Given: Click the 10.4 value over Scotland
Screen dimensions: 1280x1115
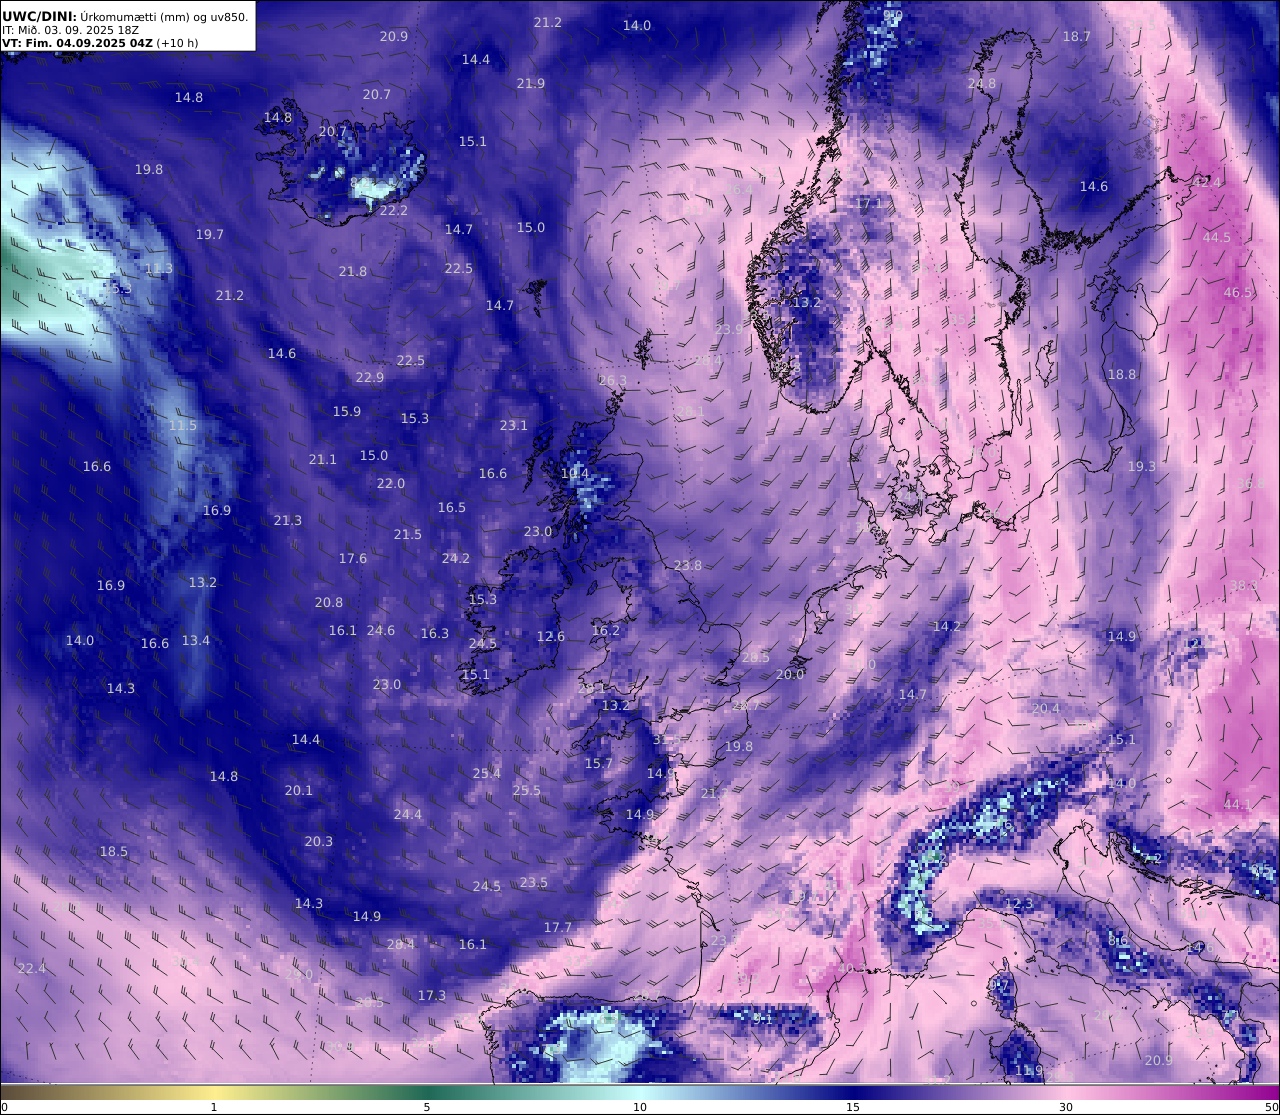Looking at the screenshot, I should tap(575, 474).
